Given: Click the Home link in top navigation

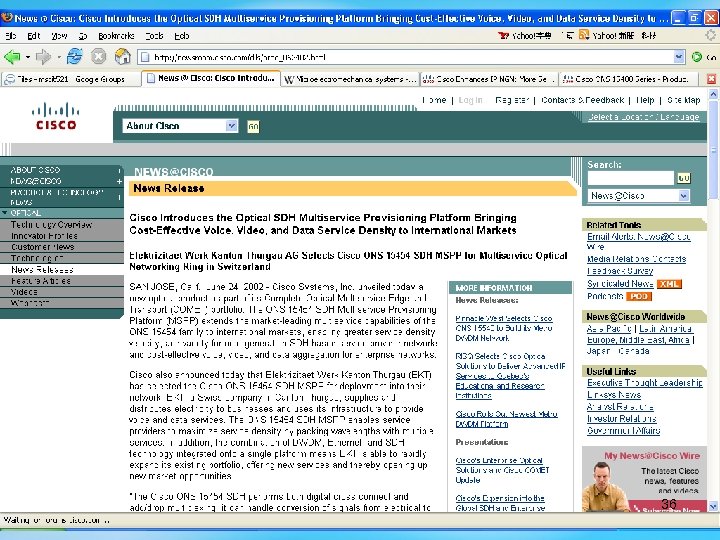Looking at the screenshot, I should pyautogui.click(x=434, y=100).
